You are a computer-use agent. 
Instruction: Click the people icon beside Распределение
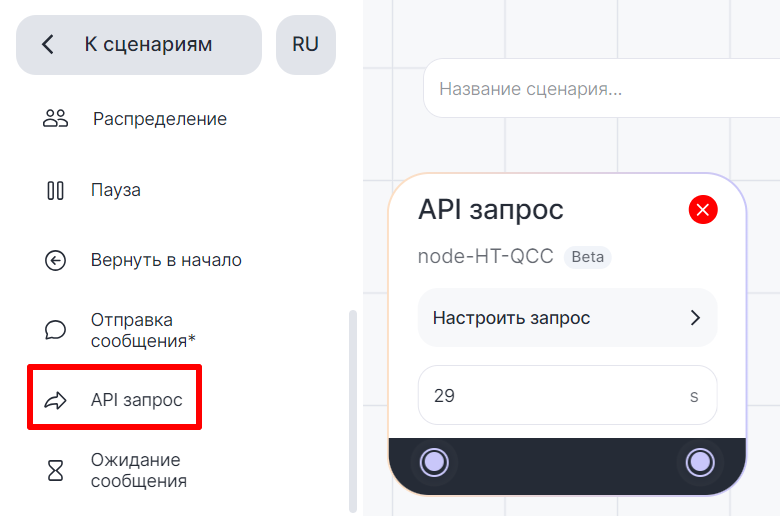pos(55,119)
